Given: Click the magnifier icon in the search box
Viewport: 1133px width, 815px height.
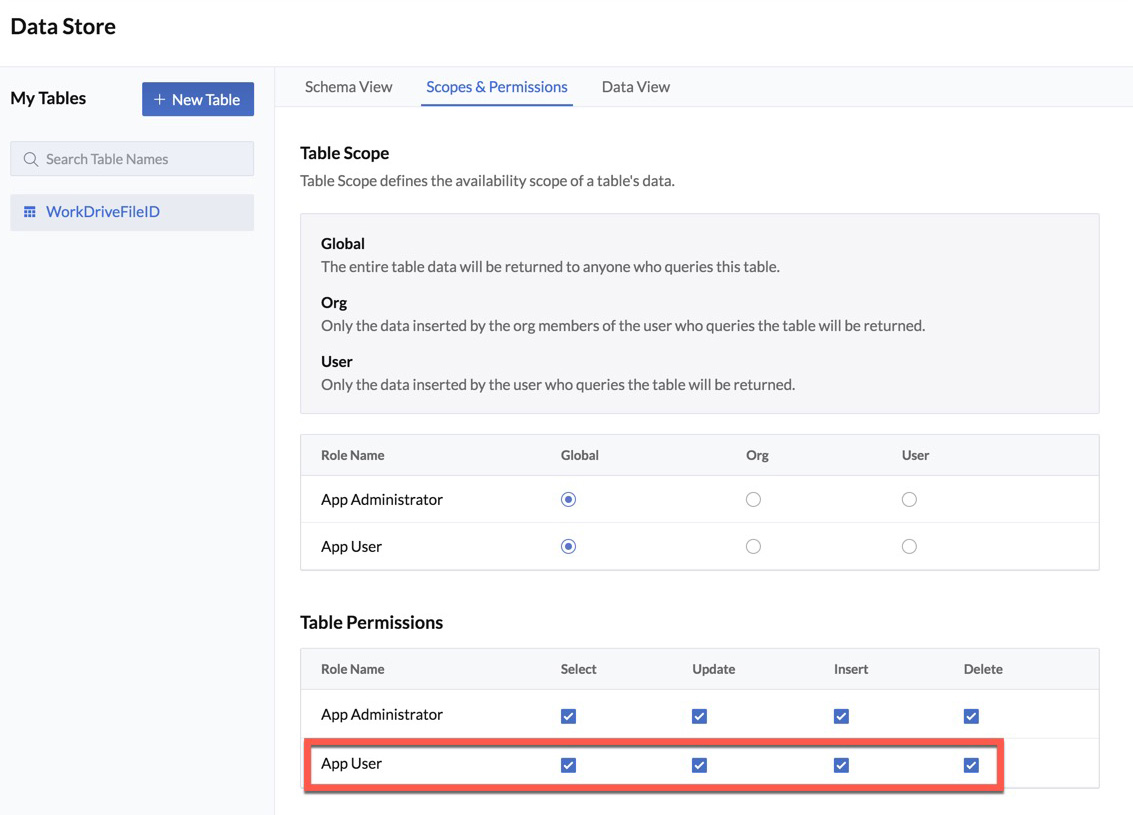Looking at the screenshot, I should [x=31, y=159].
